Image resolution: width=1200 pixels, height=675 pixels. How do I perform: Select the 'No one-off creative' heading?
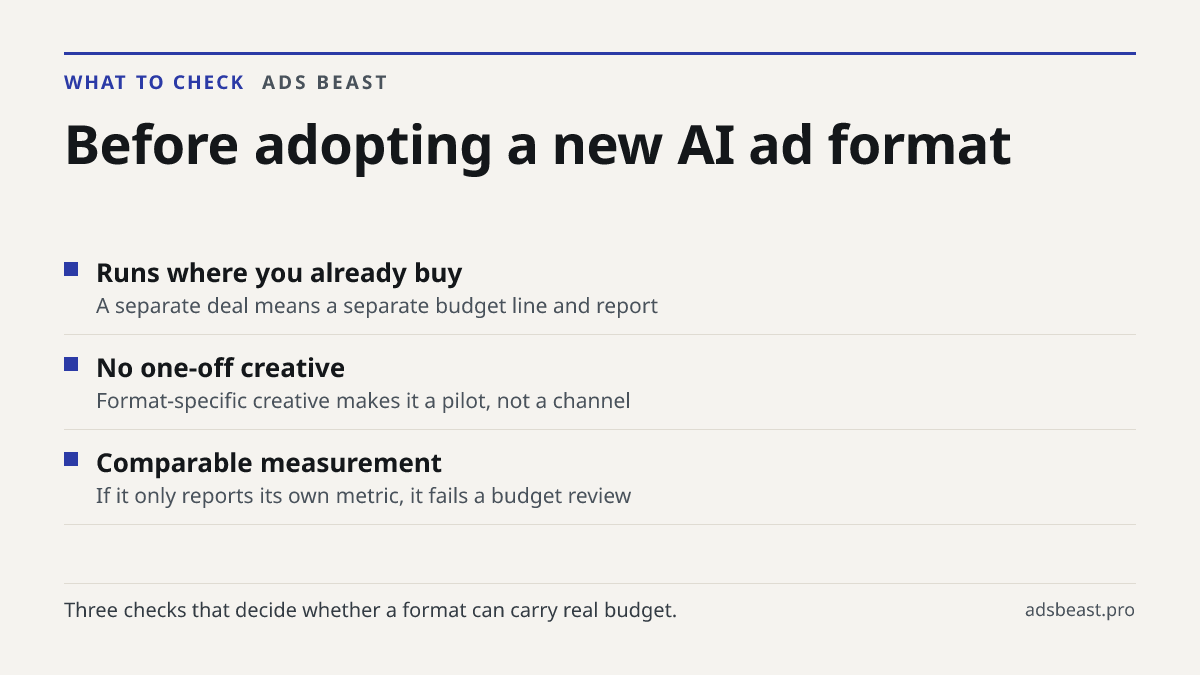point(220,368)
